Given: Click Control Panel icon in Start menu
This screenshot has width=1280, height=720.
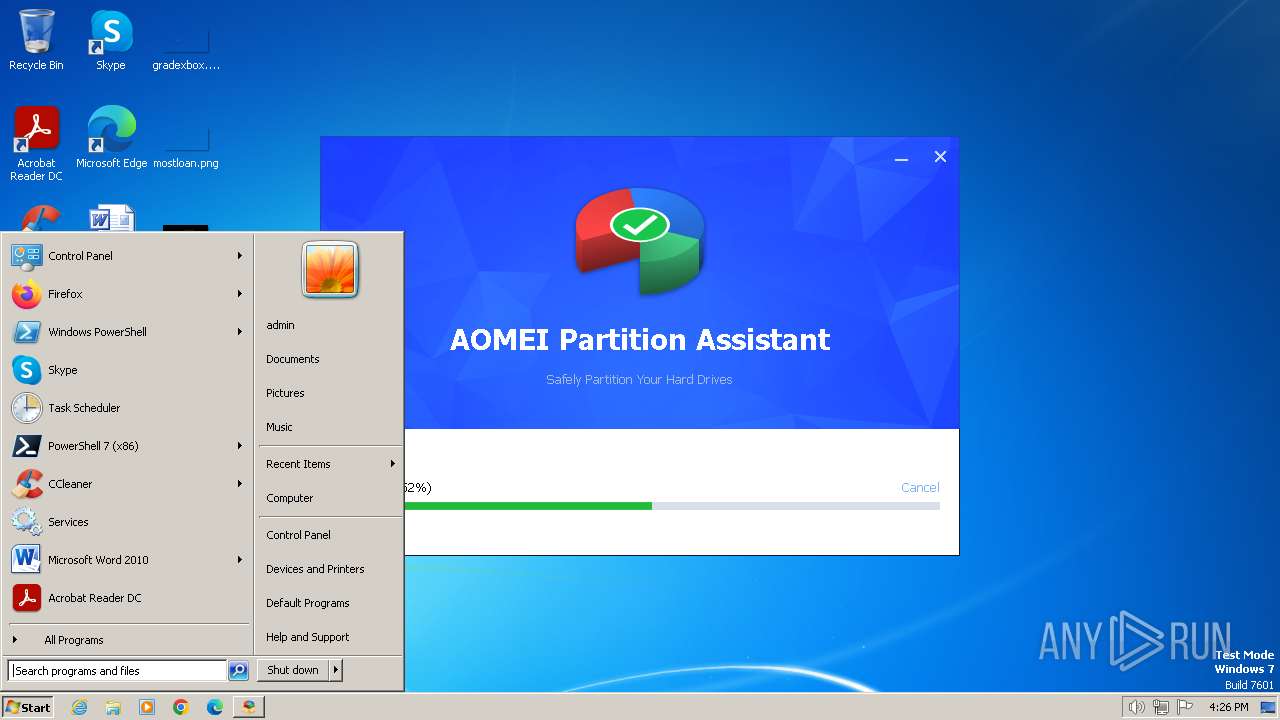Looking at the screenshot, I should (27, 256).
